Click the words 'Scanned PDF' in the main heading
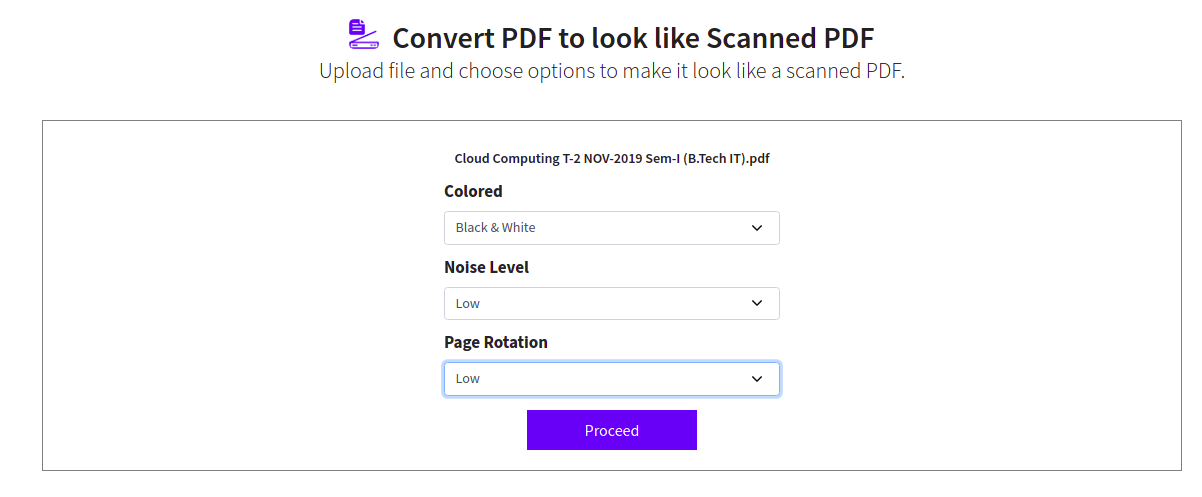 click(x=790, y=39)
